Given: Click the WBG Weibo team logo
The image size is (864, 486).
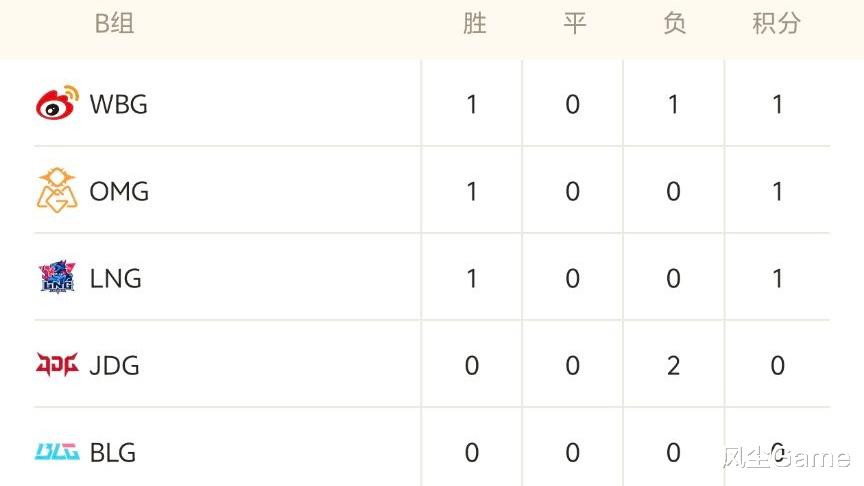Looking at the screenshot, I should 57,104.
